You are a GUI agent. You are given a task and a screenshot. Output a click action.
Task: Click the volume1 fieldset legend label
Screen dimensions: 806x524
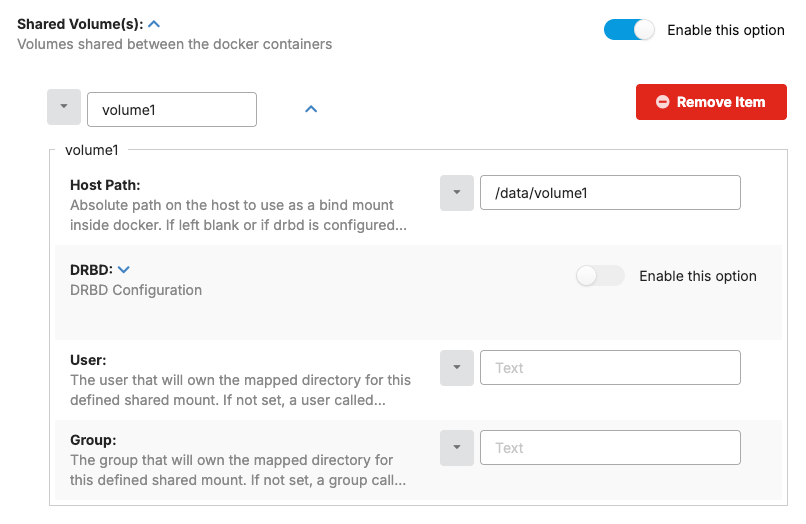pyautogui.click(x=91, y=150)
